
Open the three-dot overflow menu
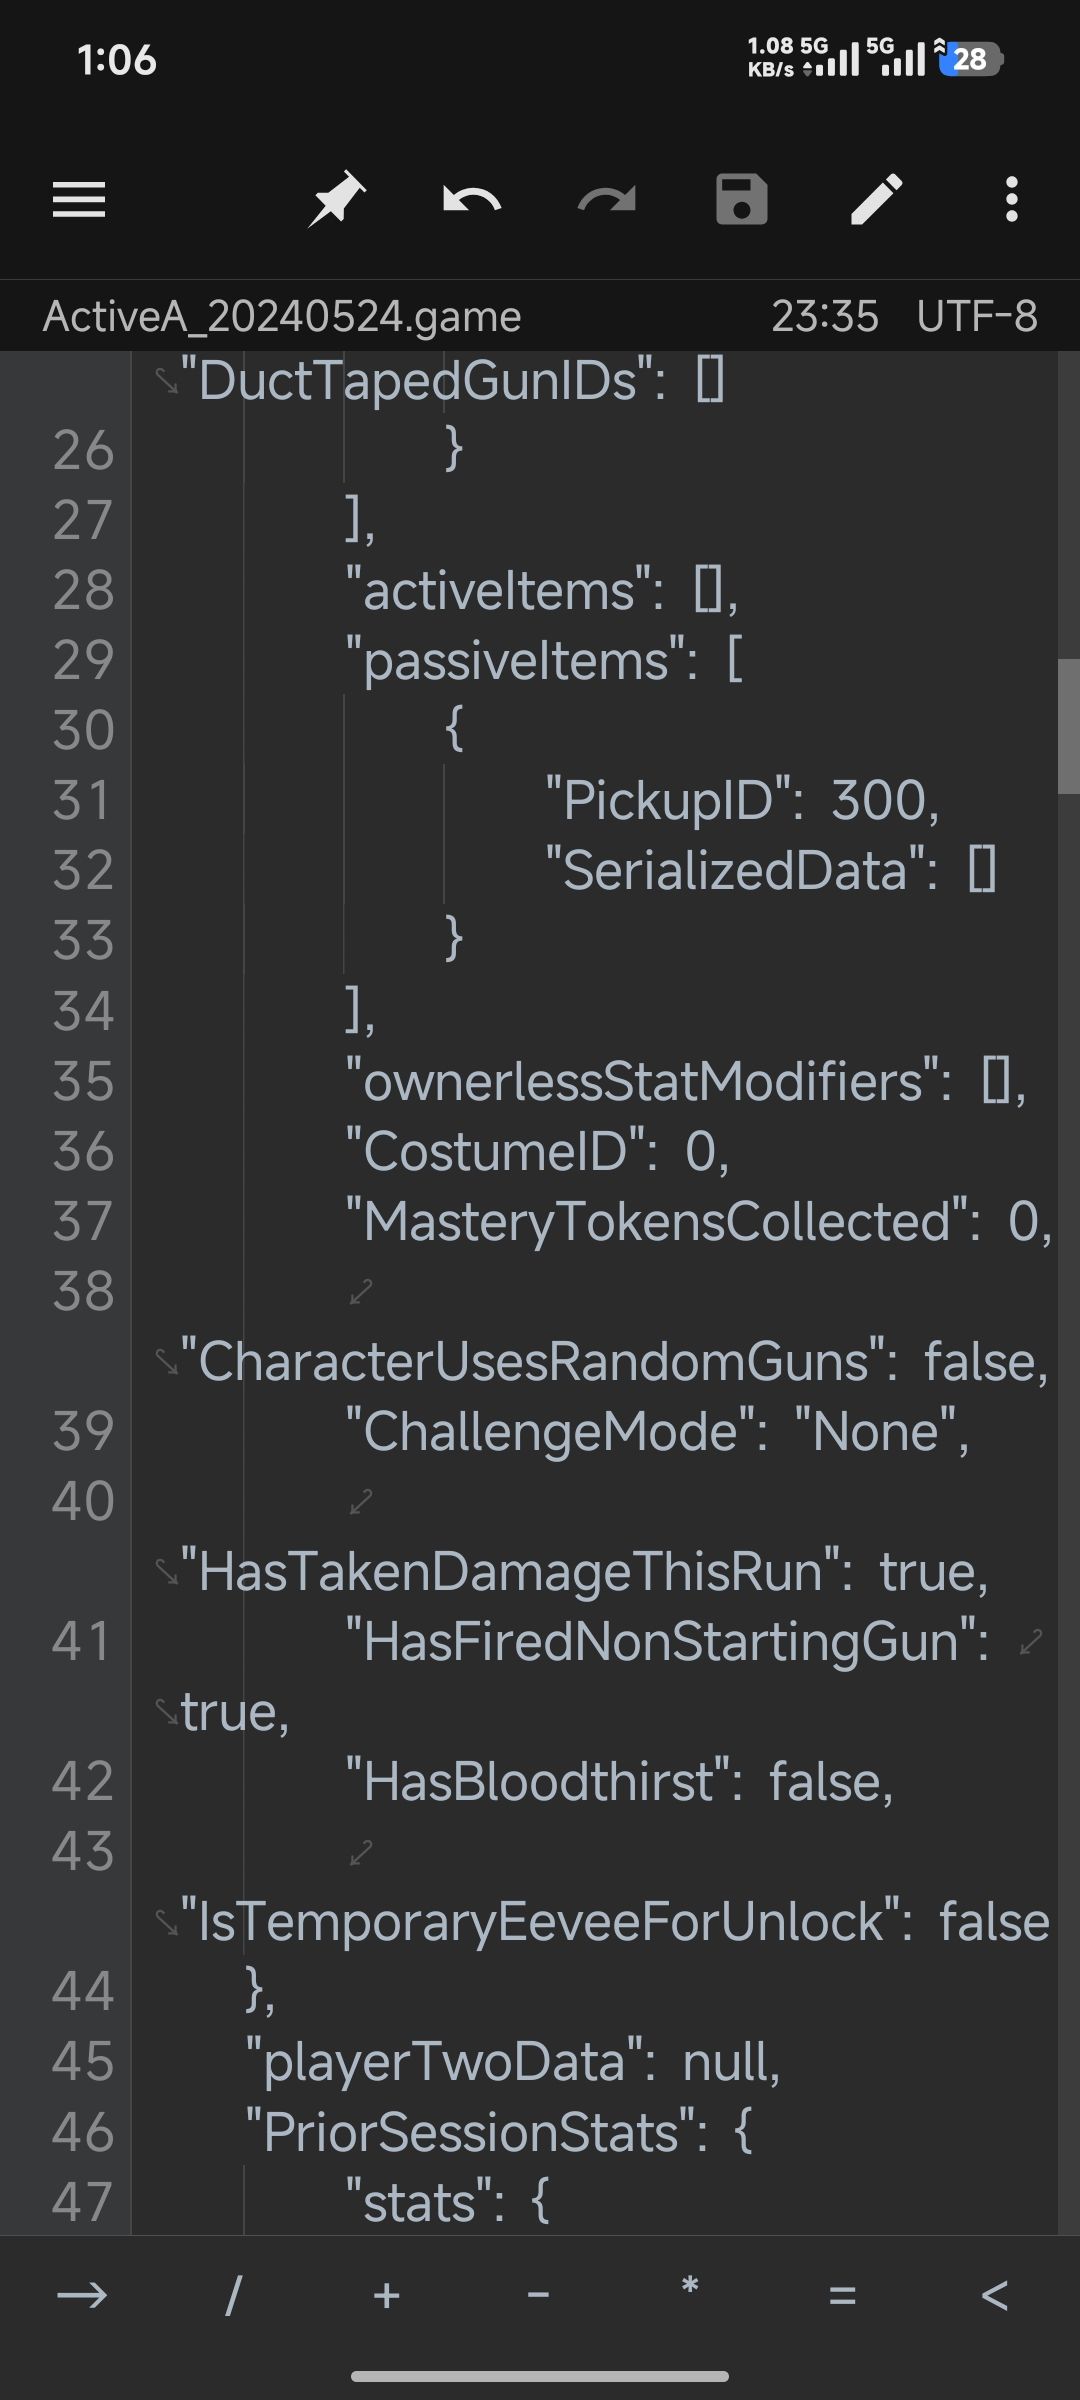point(1012,200)
